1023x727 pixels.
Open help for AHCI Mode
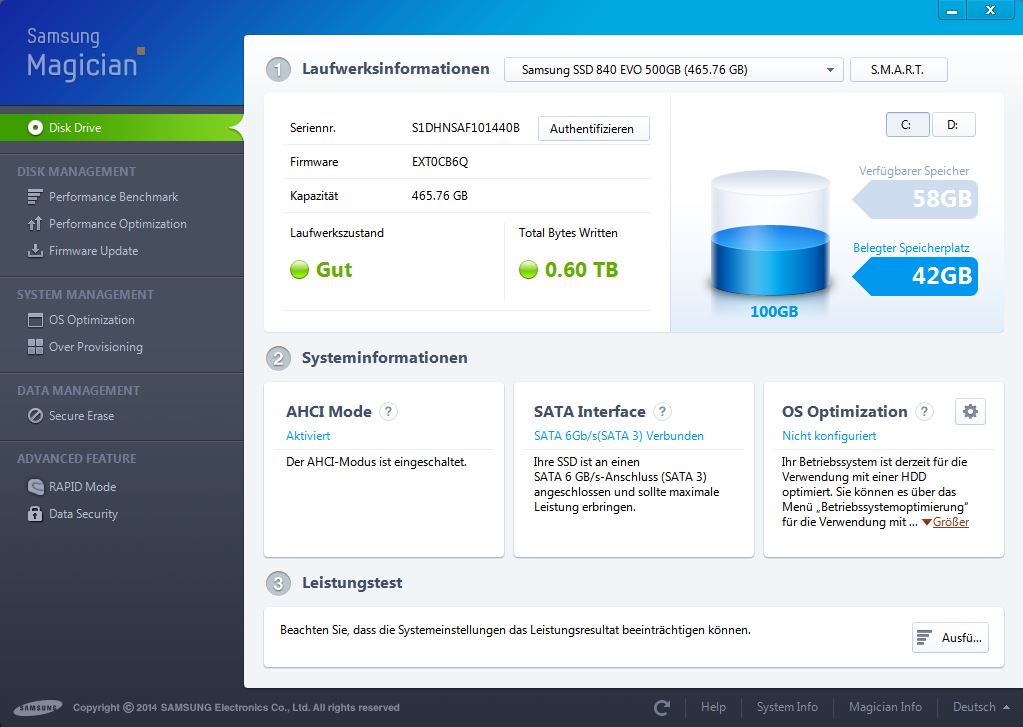click(x=388, y=411)
